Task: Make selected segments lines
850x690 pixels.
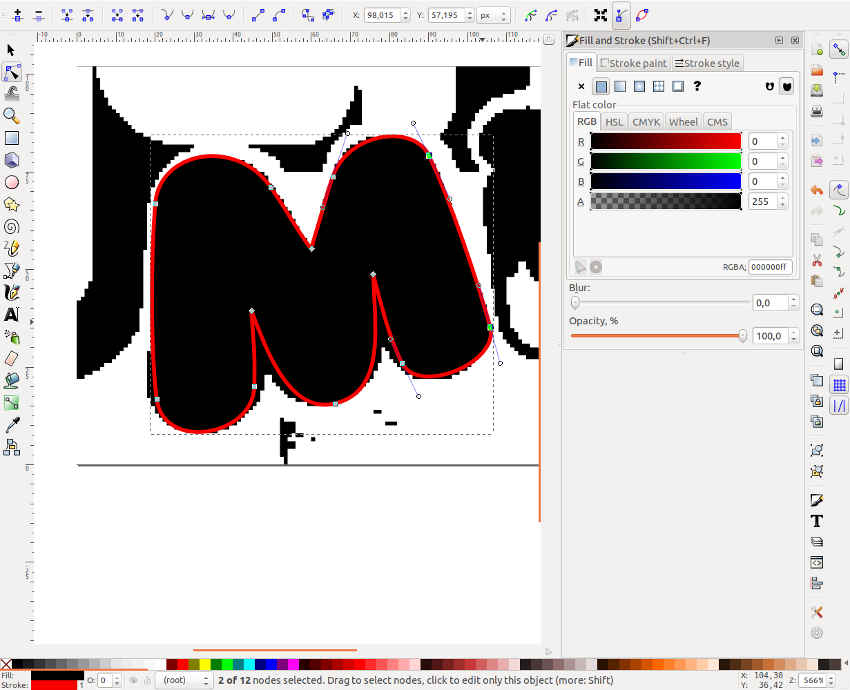Action: point(258,16)
